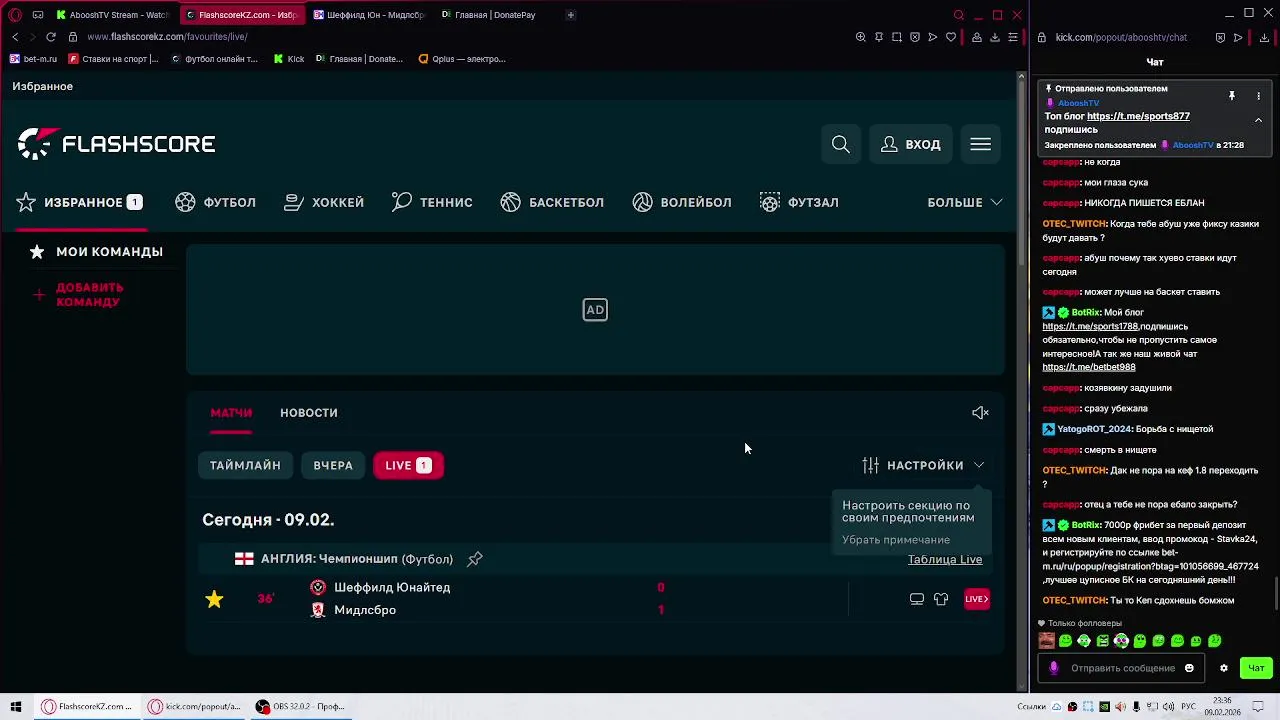Click the Flashscore logo
1280x720 pixels.
tap(116, 144)
